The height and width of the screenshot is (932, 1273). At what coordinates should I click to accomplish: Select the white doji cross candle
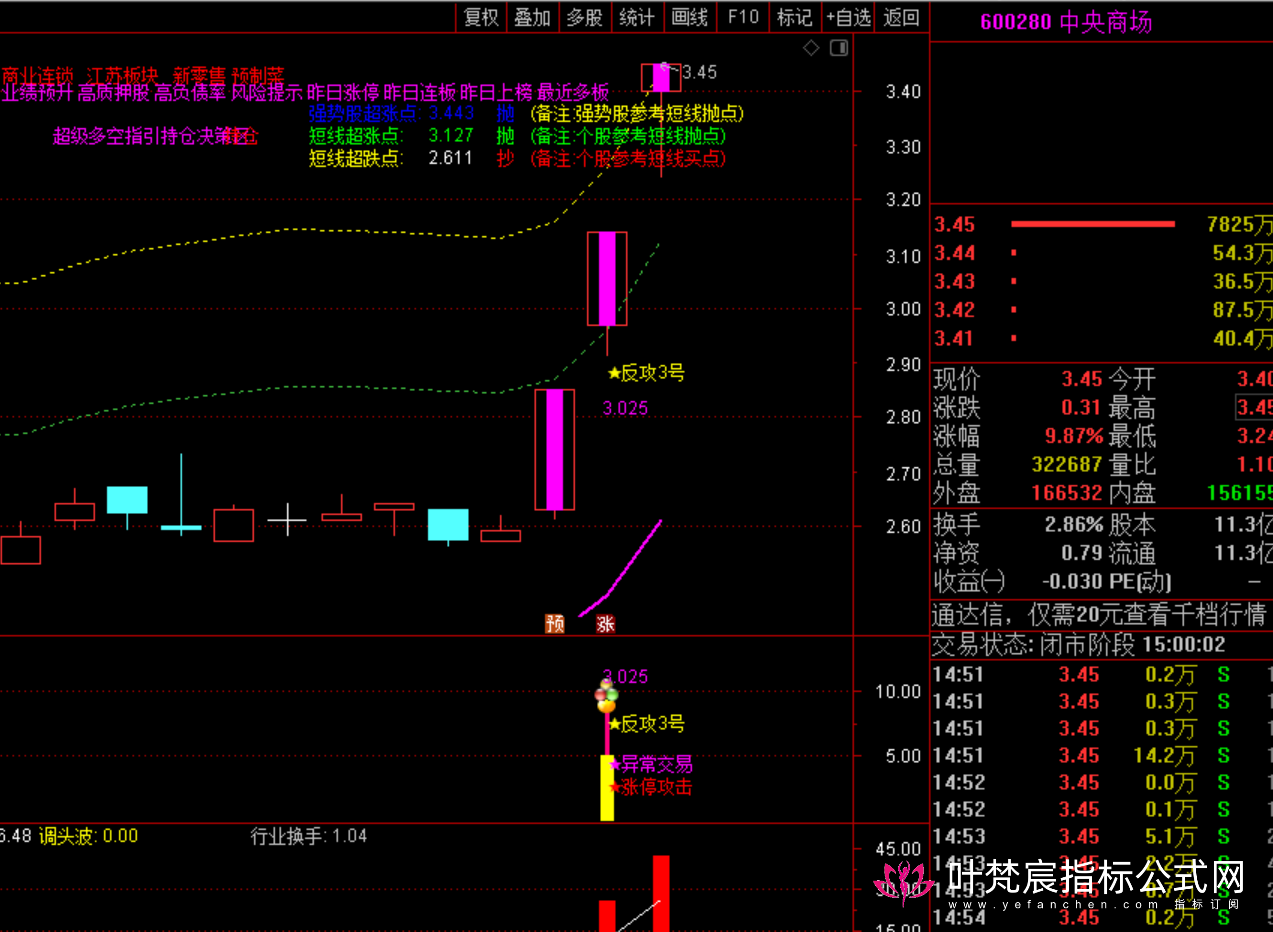(287, 519)
